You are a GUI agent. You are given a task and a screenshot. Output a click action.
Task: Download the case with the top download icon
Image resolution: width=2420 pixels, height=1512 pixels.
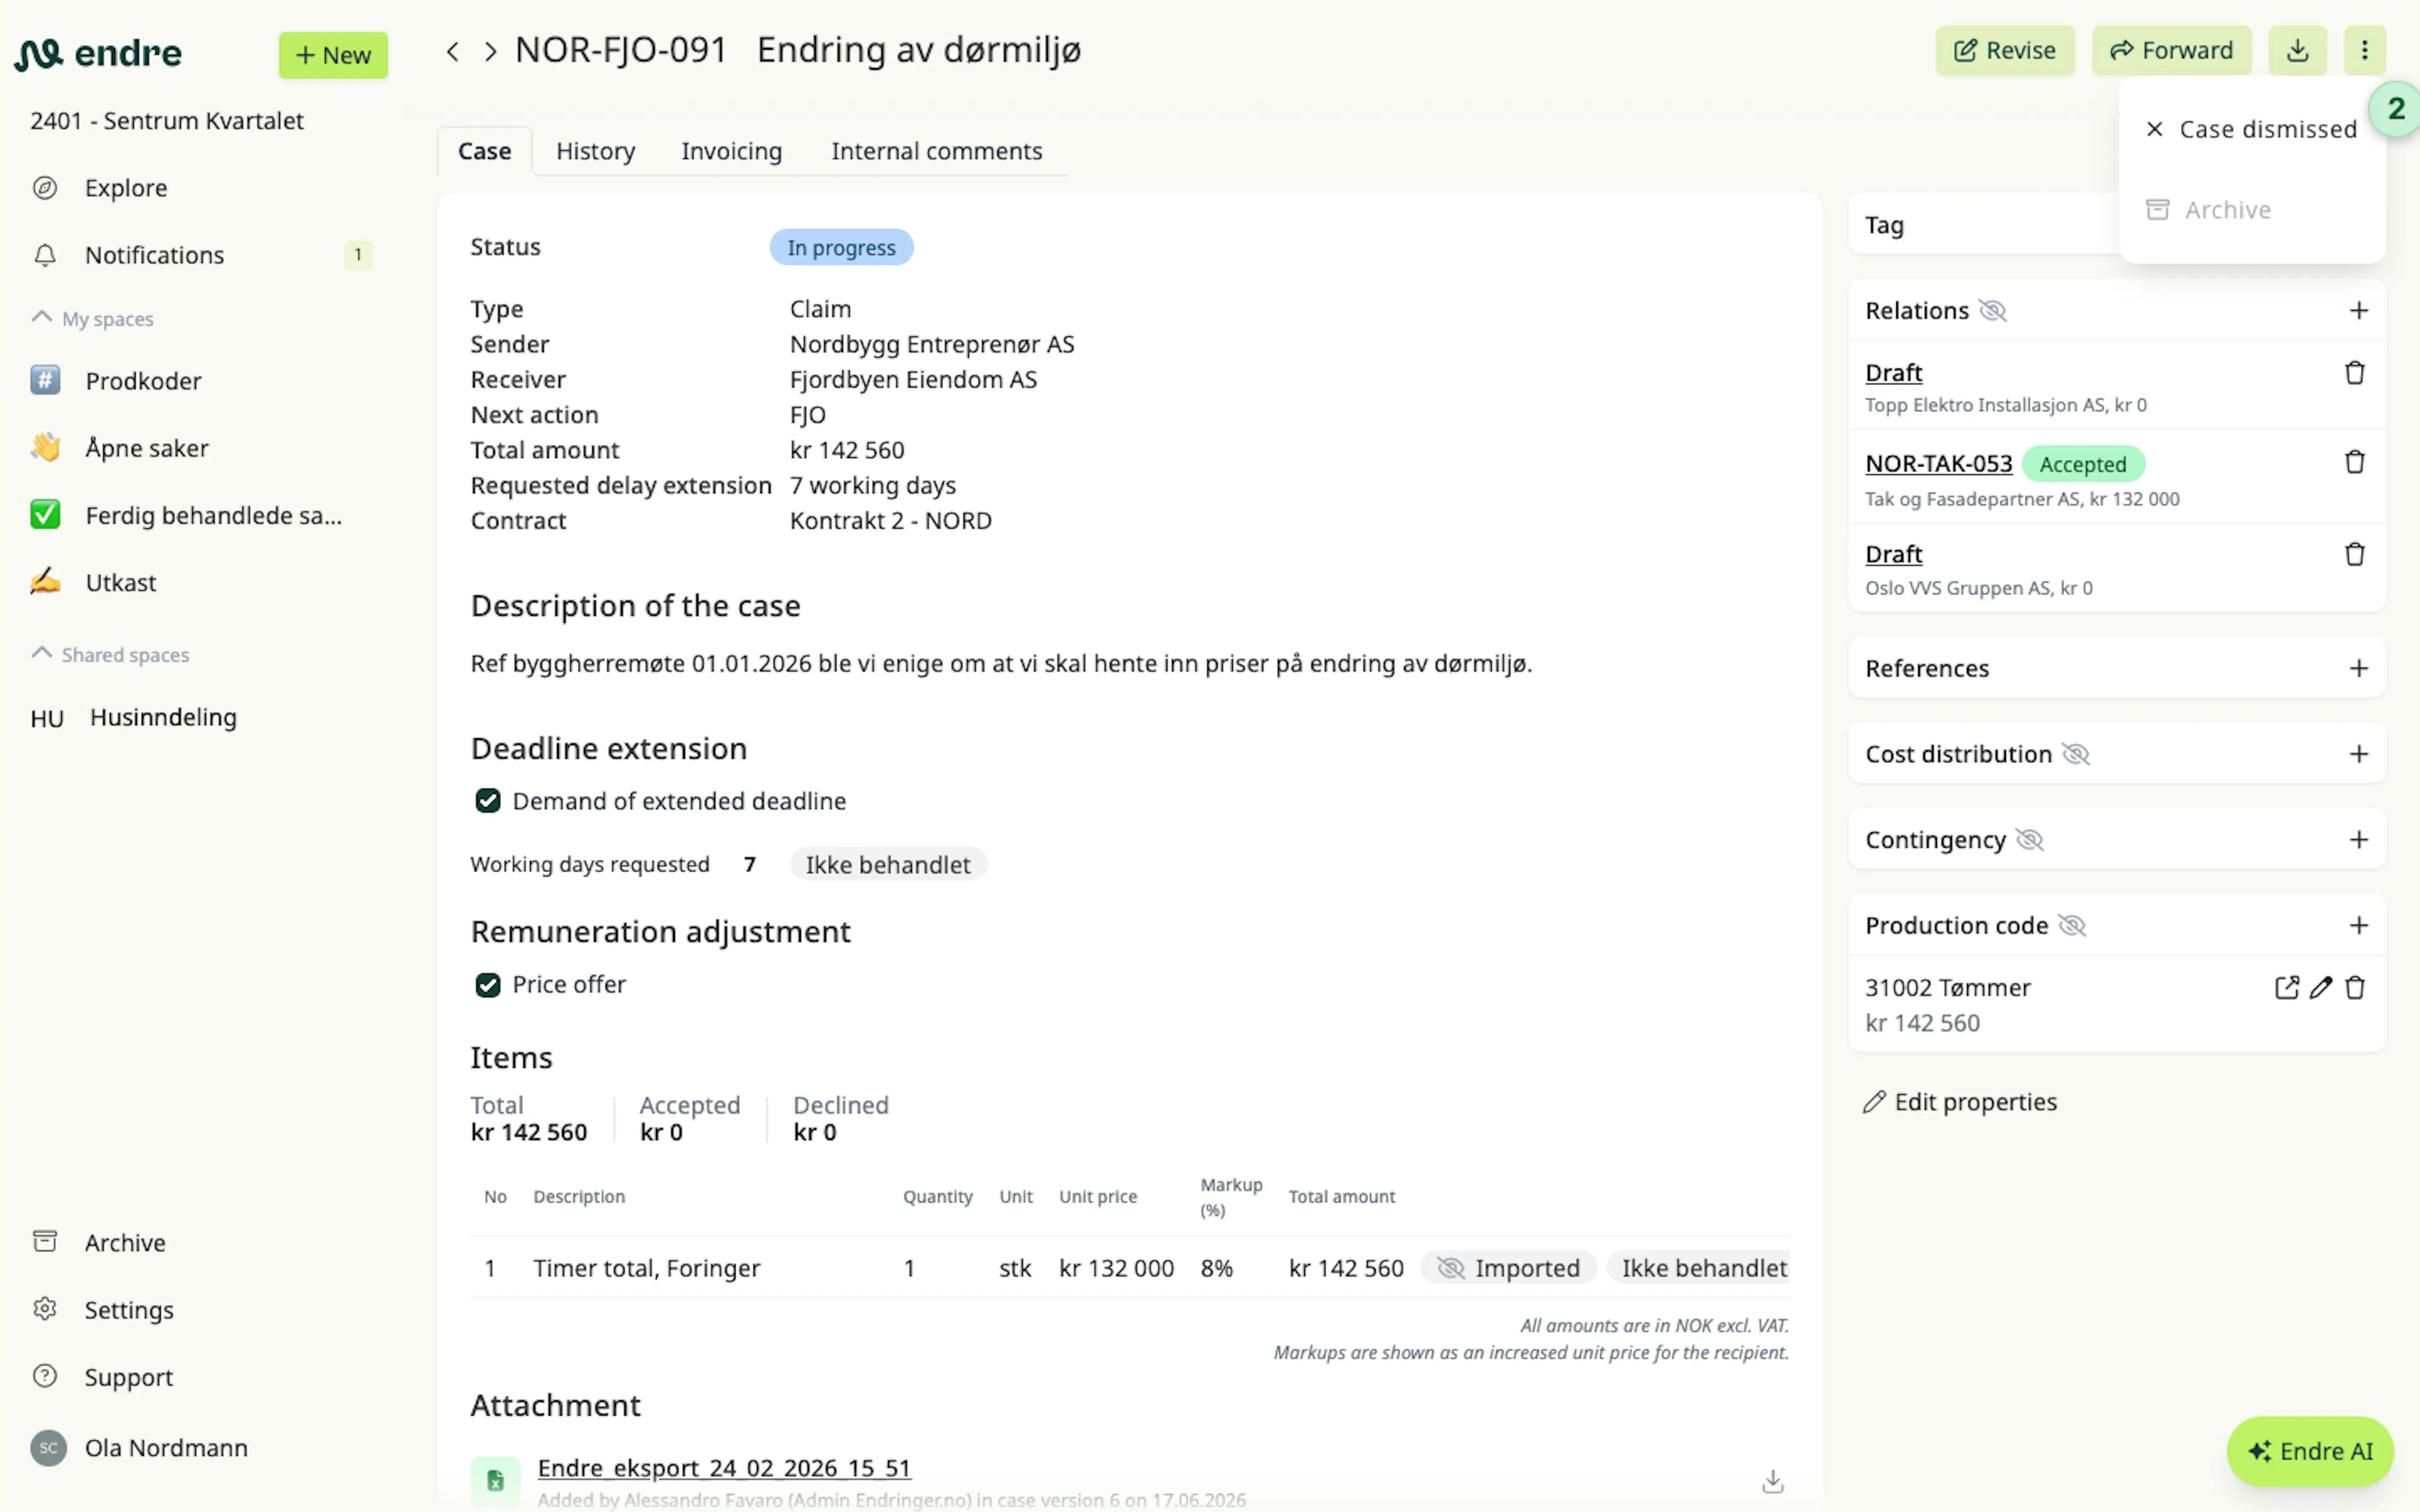tap(2297, 51)
